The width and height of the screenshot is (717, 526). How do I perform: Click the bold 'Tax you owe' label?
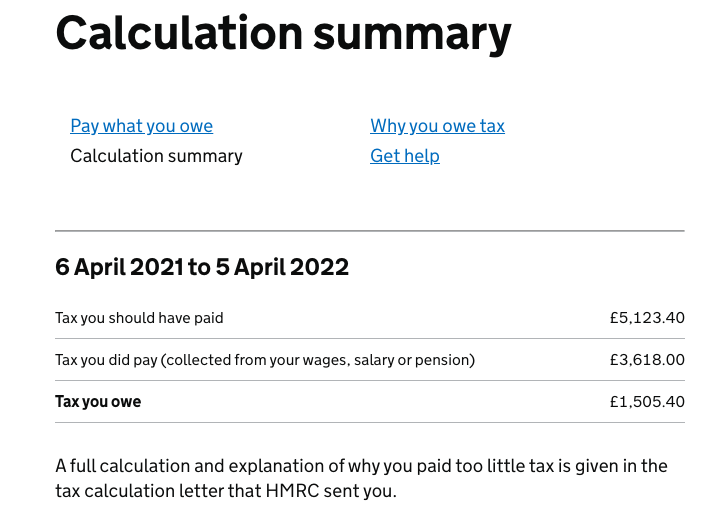(98, 402)
